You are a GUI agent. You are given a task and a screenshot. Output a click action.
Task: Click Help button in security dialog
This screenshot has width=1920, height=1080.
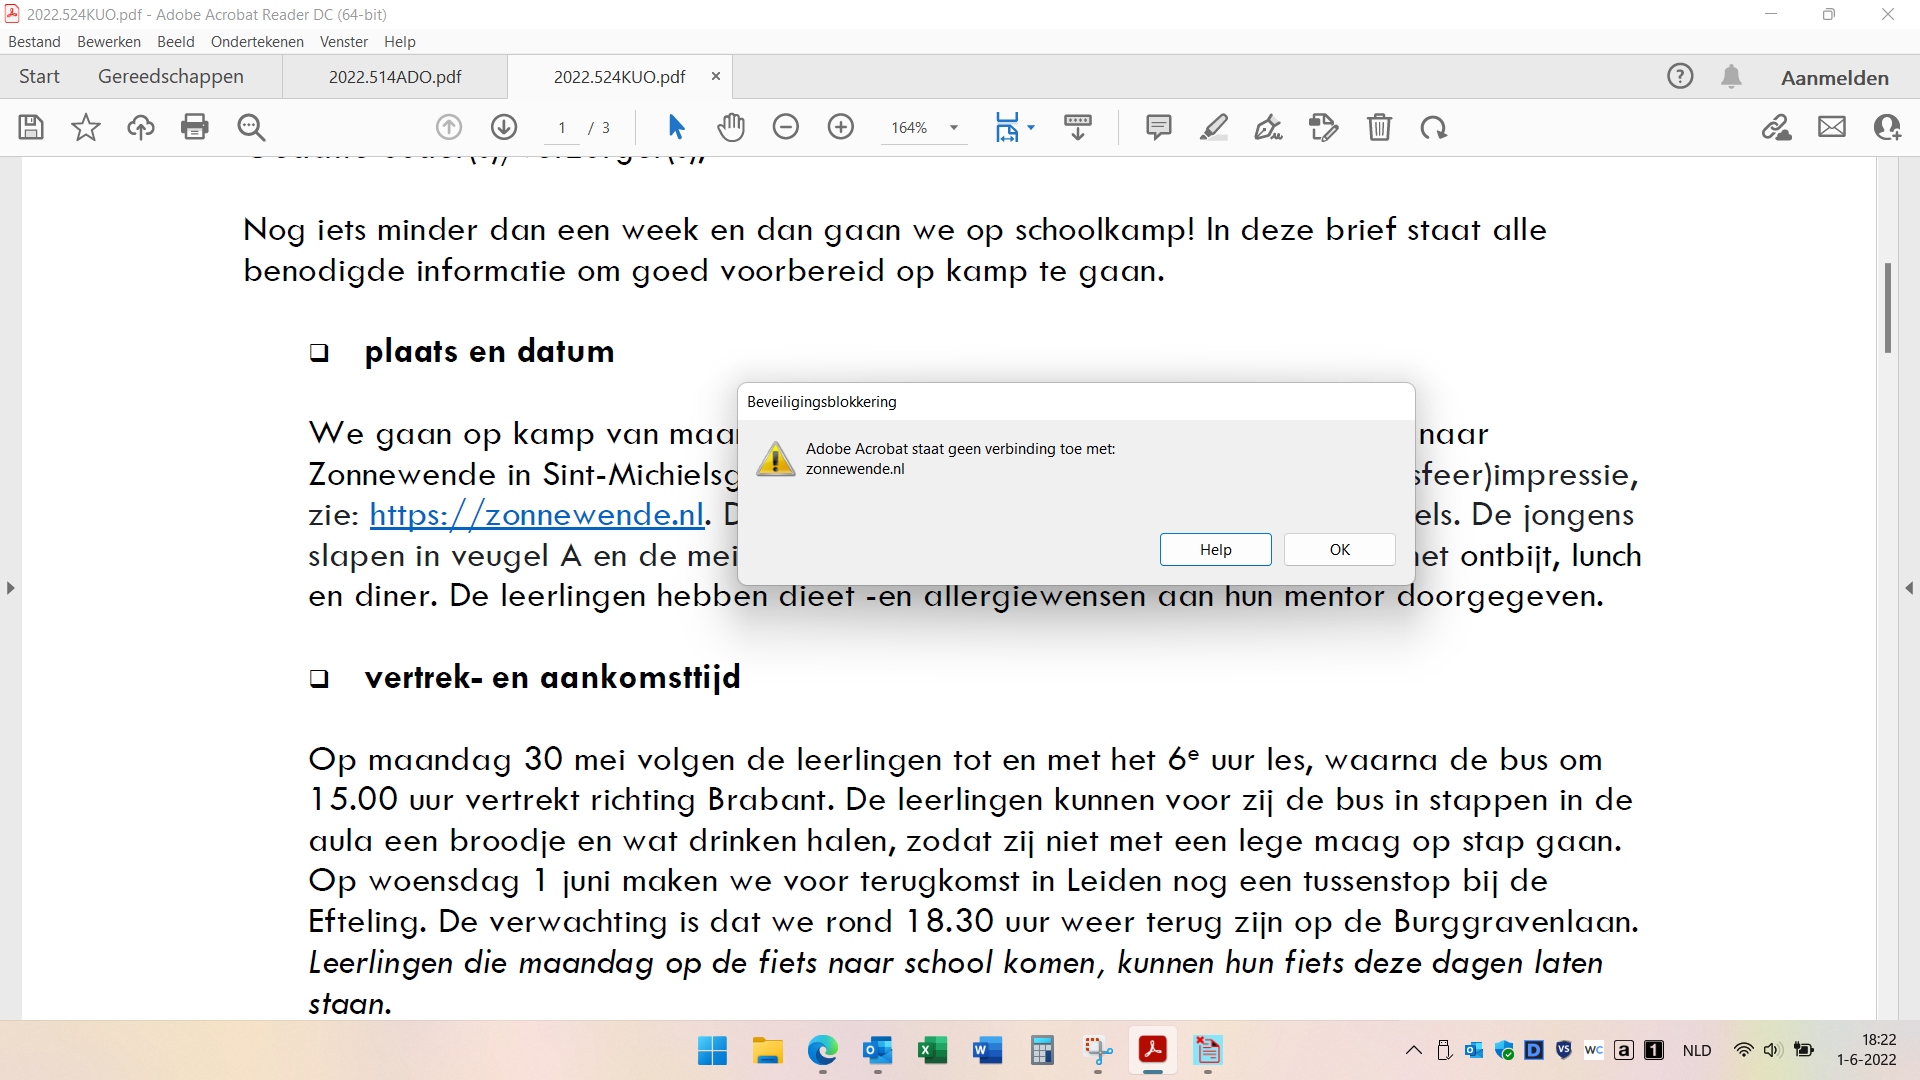[1215, 550]
